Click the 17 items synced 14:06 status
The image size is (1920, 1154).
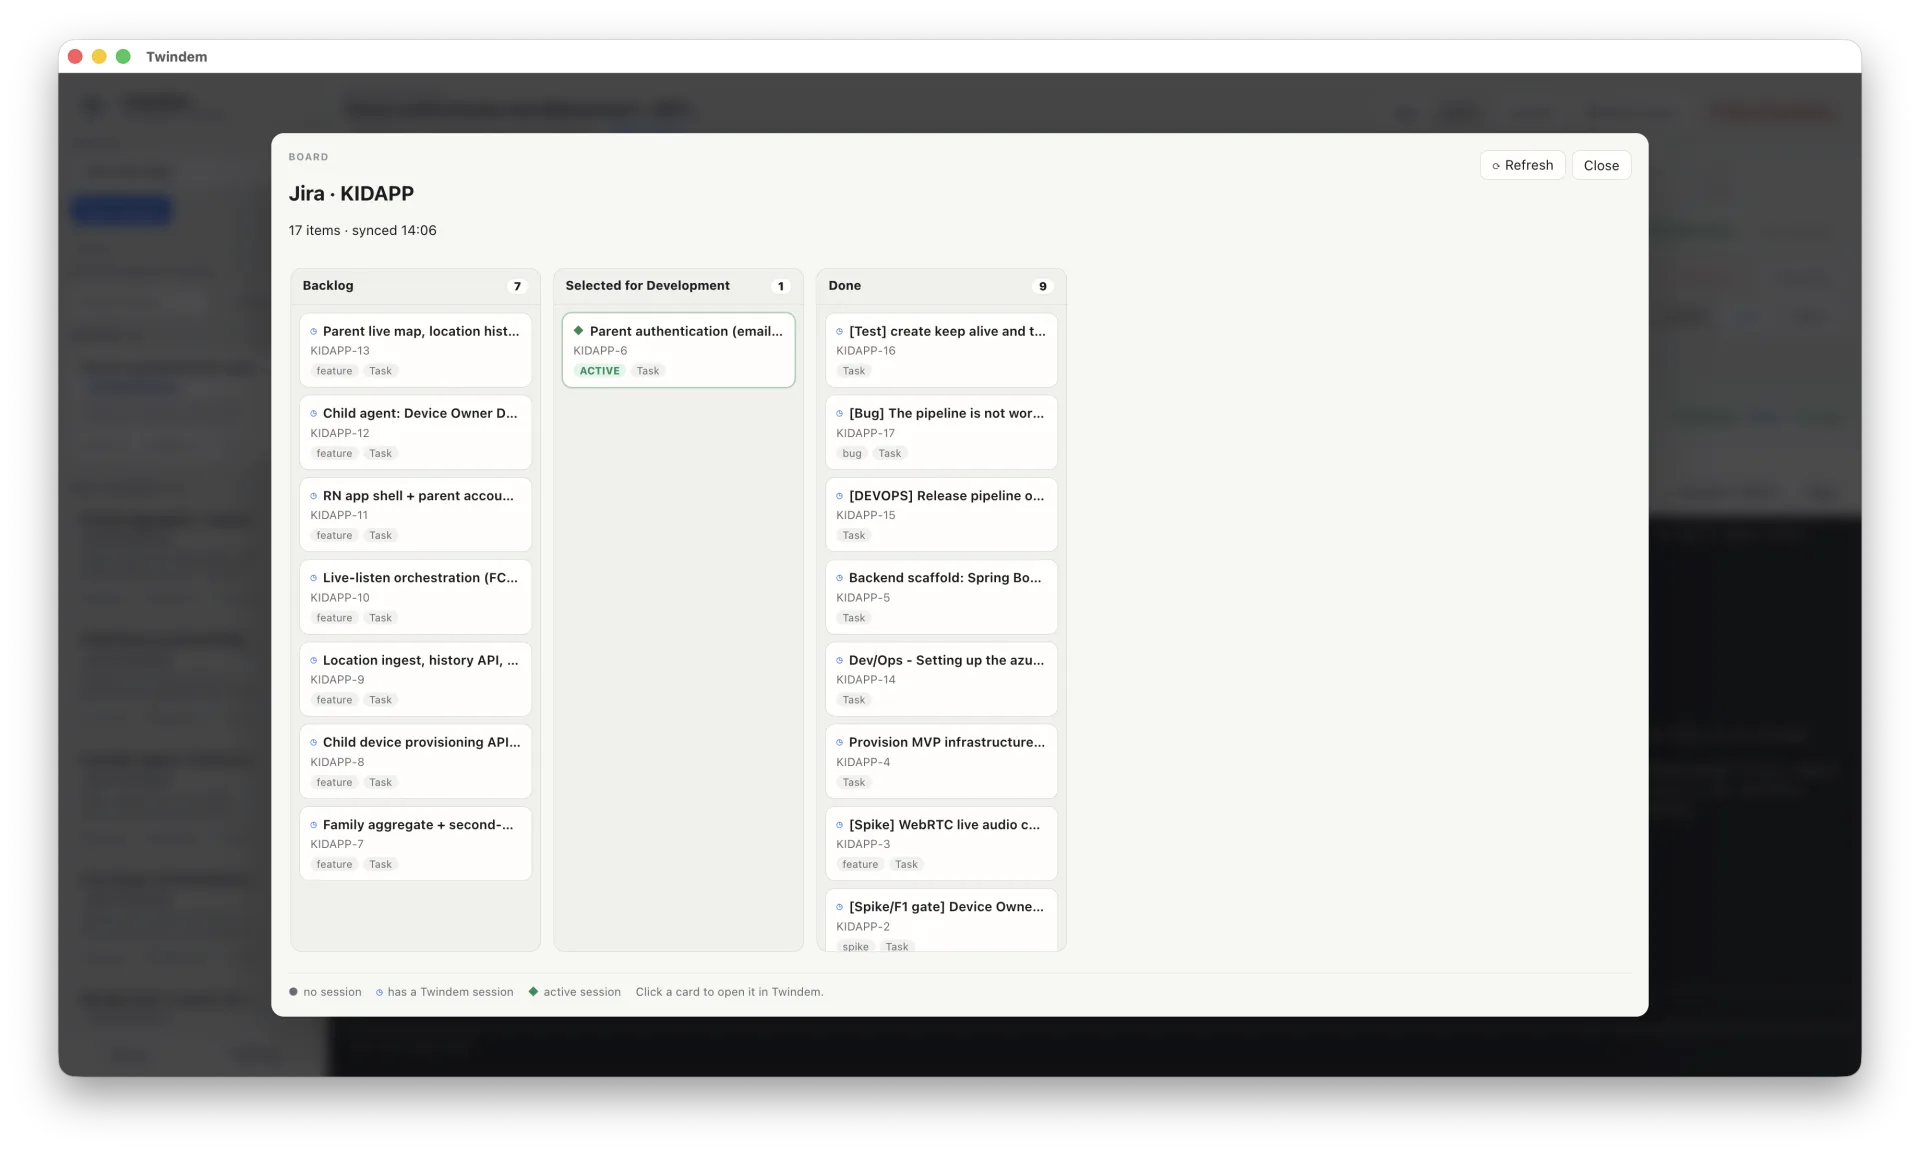(x=362, y=231)
